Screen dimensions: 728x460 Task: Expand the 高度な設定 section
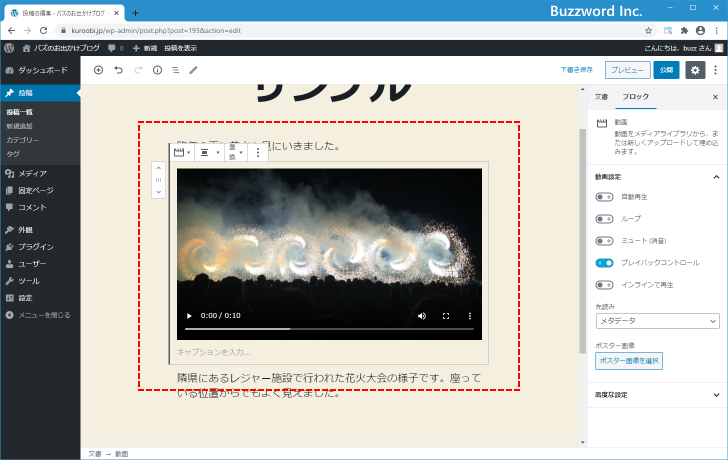coord(656,394)
